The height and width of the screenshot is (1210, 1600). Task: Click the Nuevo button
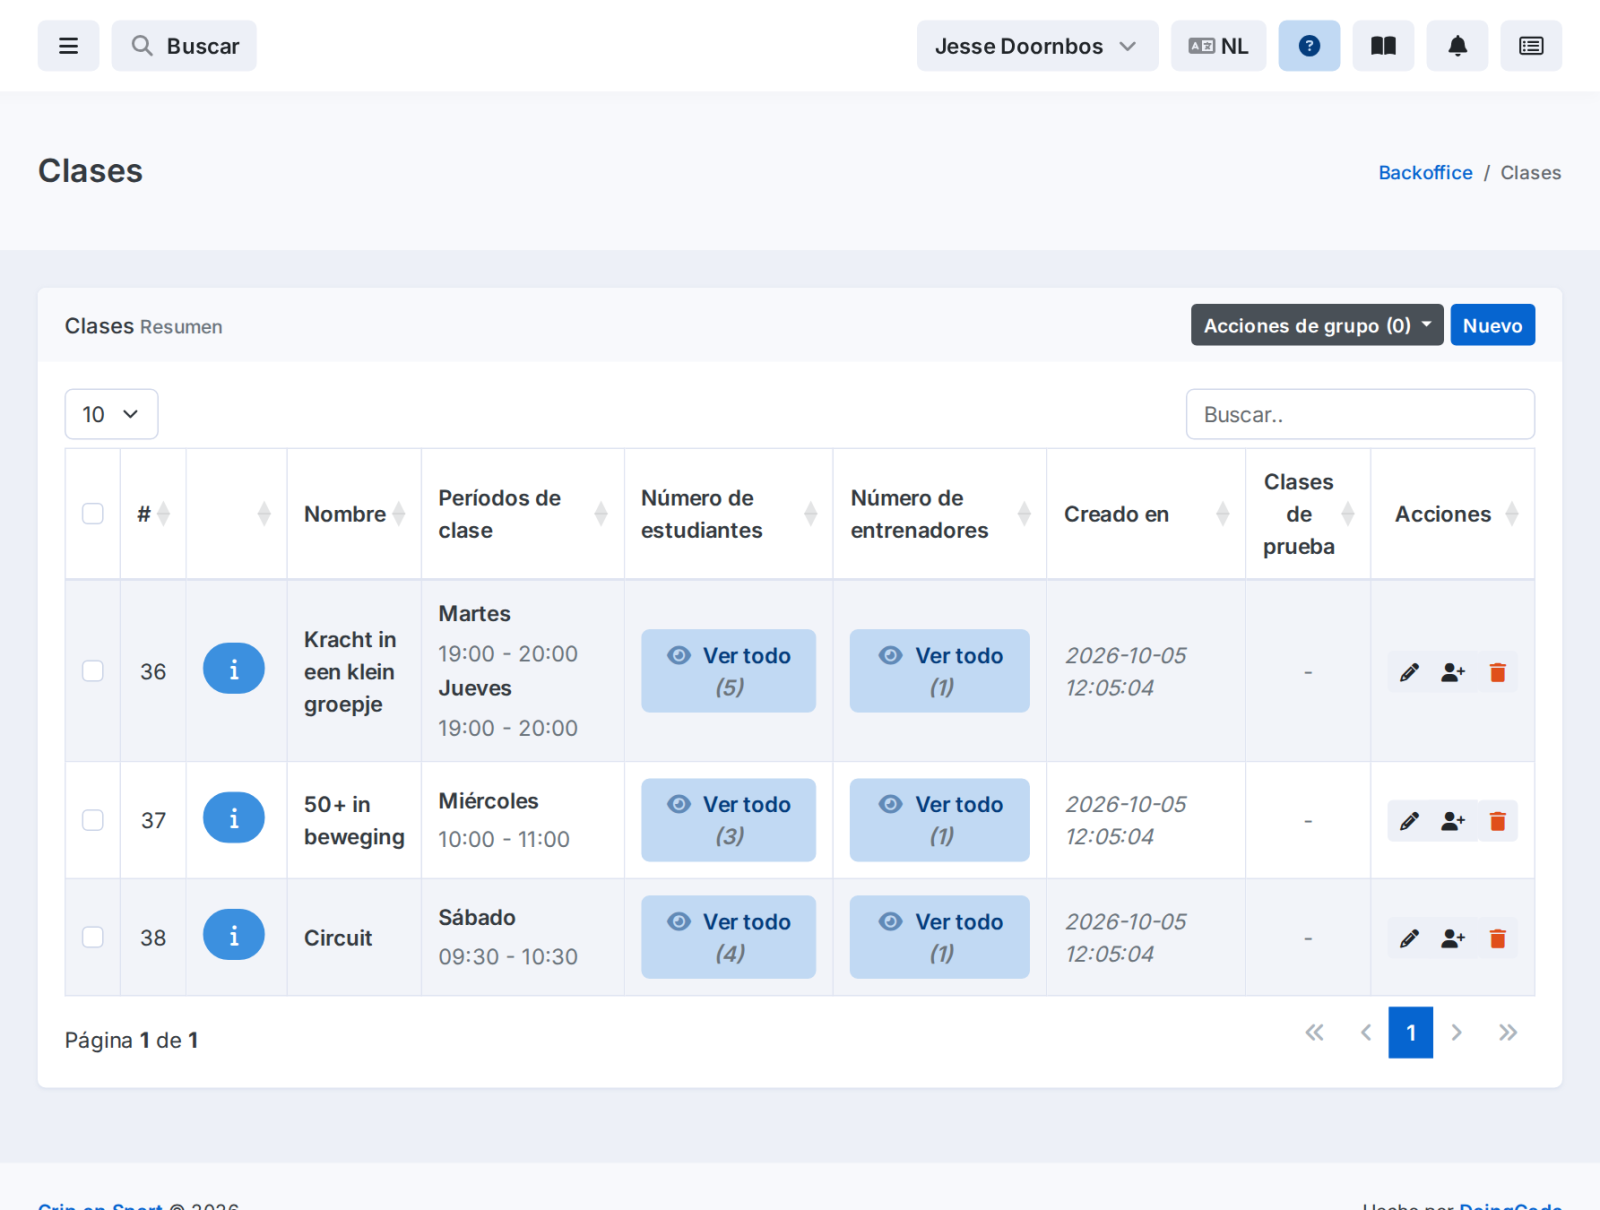click(x=1492, y=325)
